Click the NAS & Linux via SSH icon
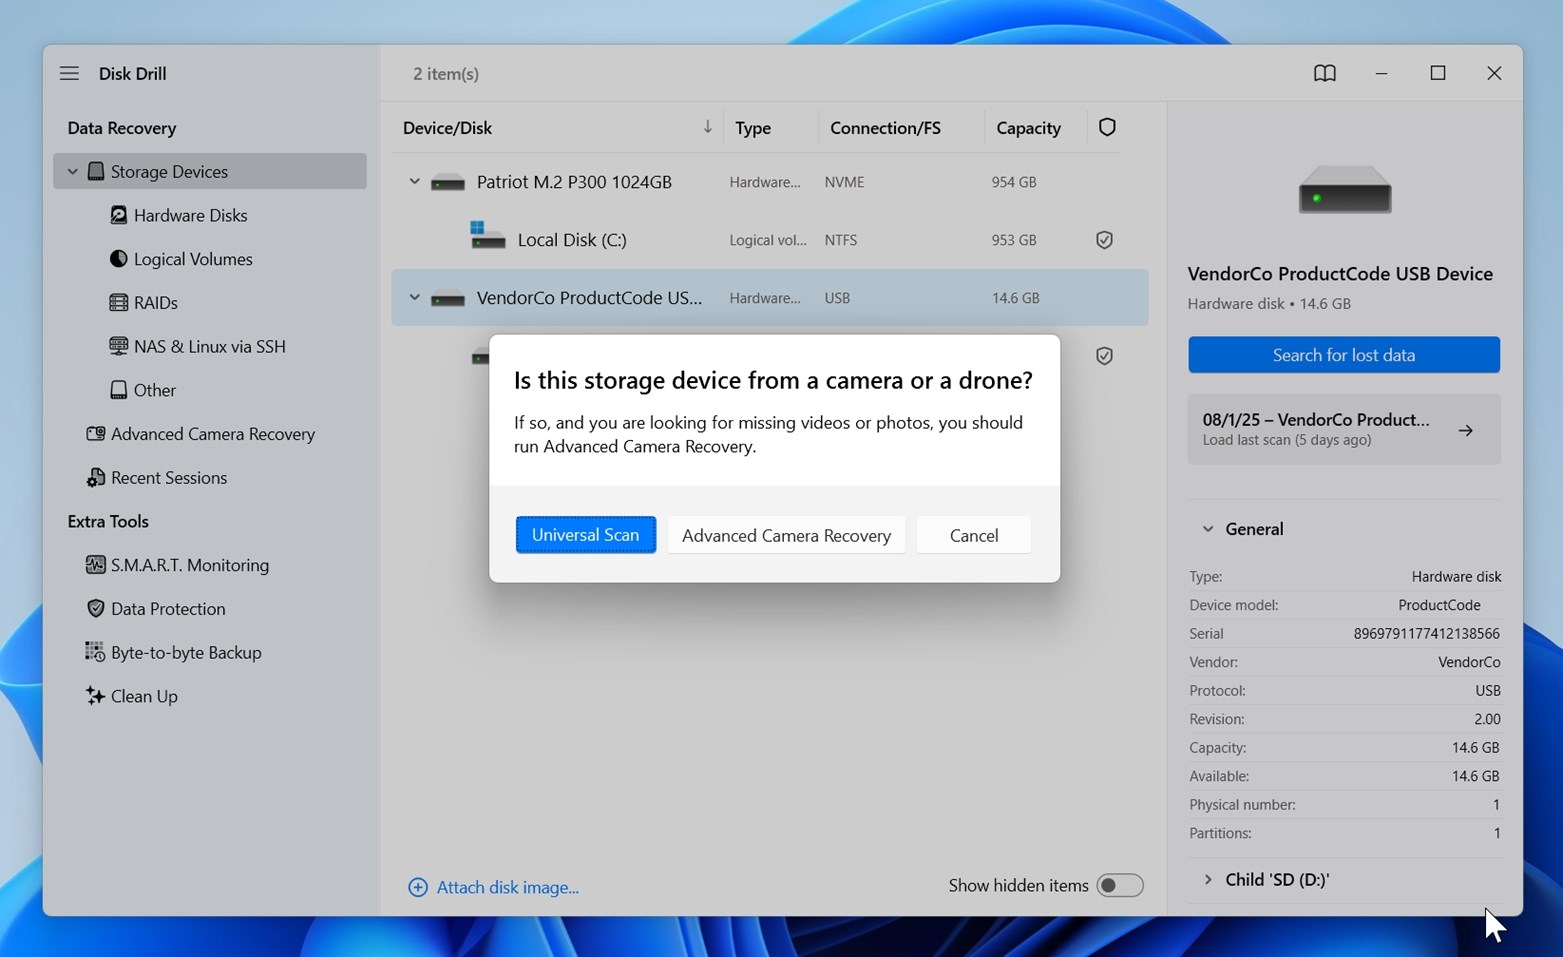This screenshot has width=1563, height=957. 118,346
